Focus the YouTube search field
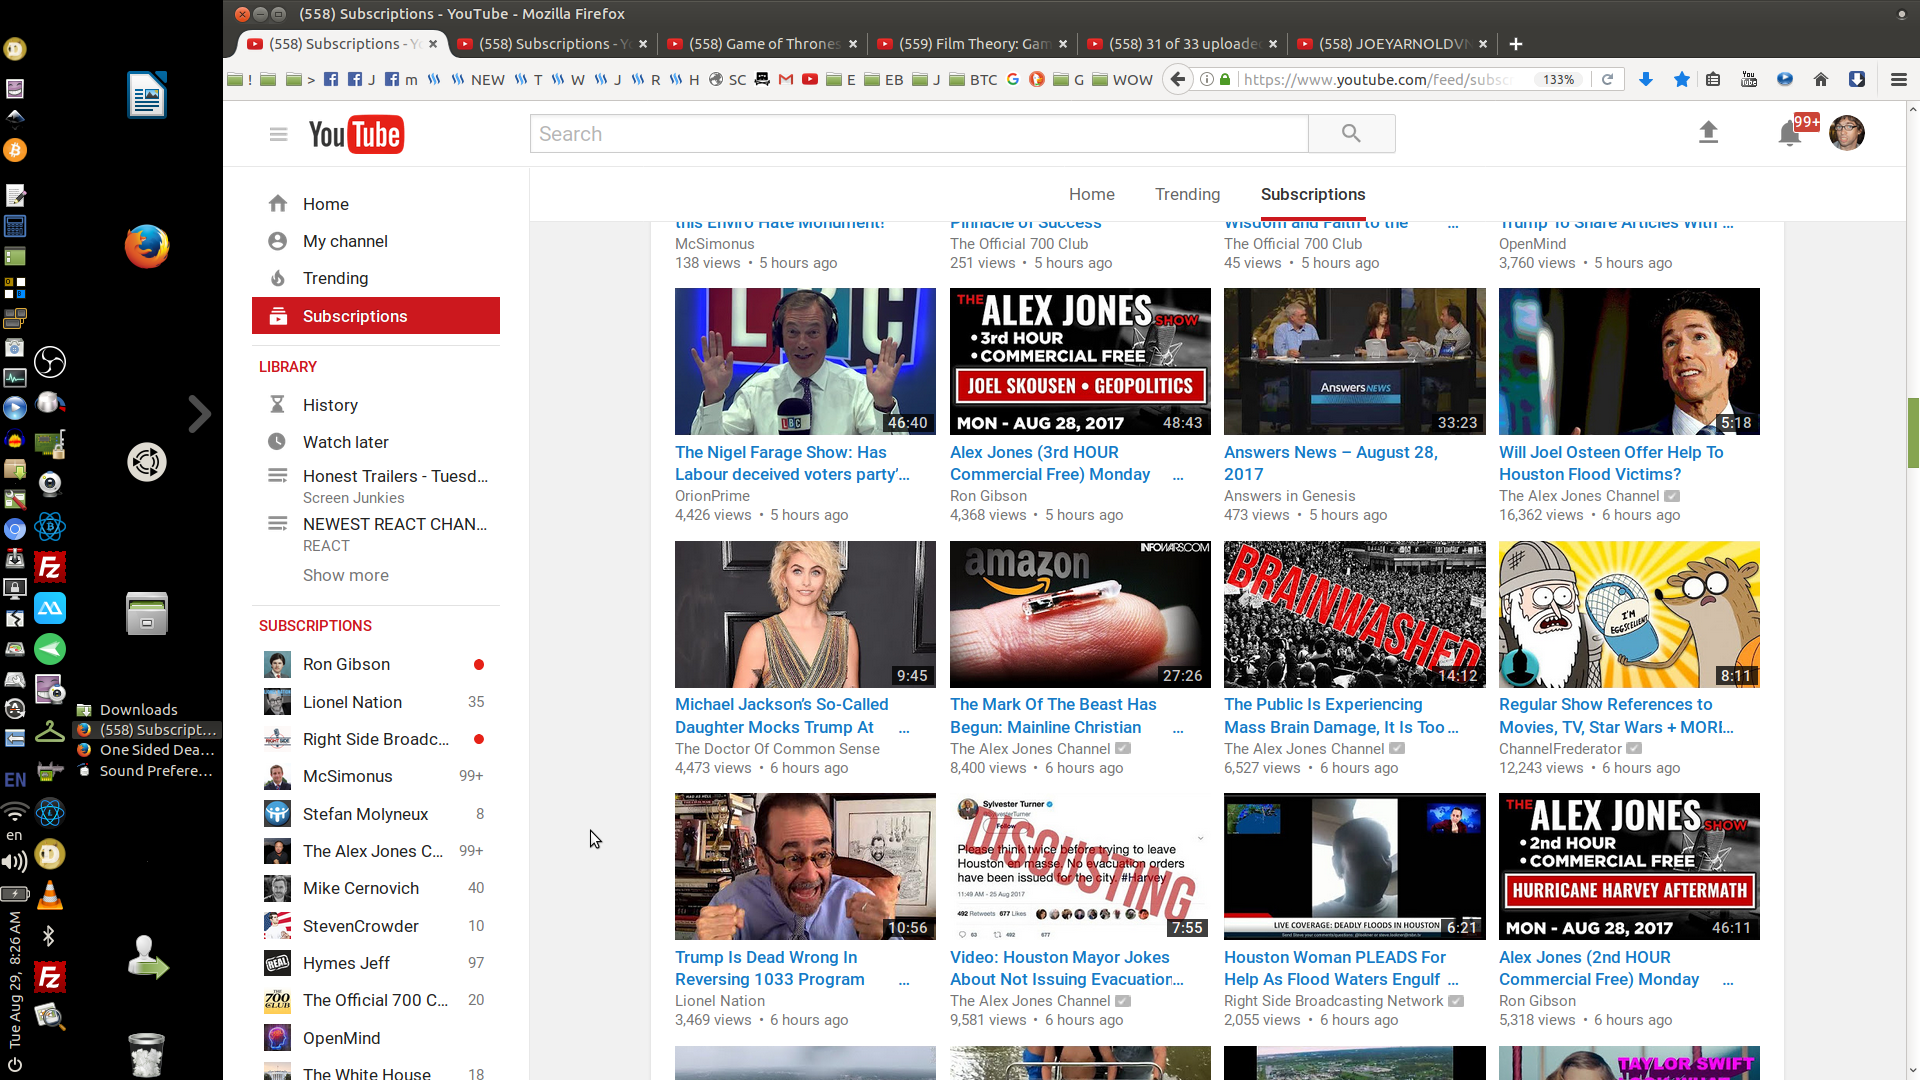 [919, 133]
